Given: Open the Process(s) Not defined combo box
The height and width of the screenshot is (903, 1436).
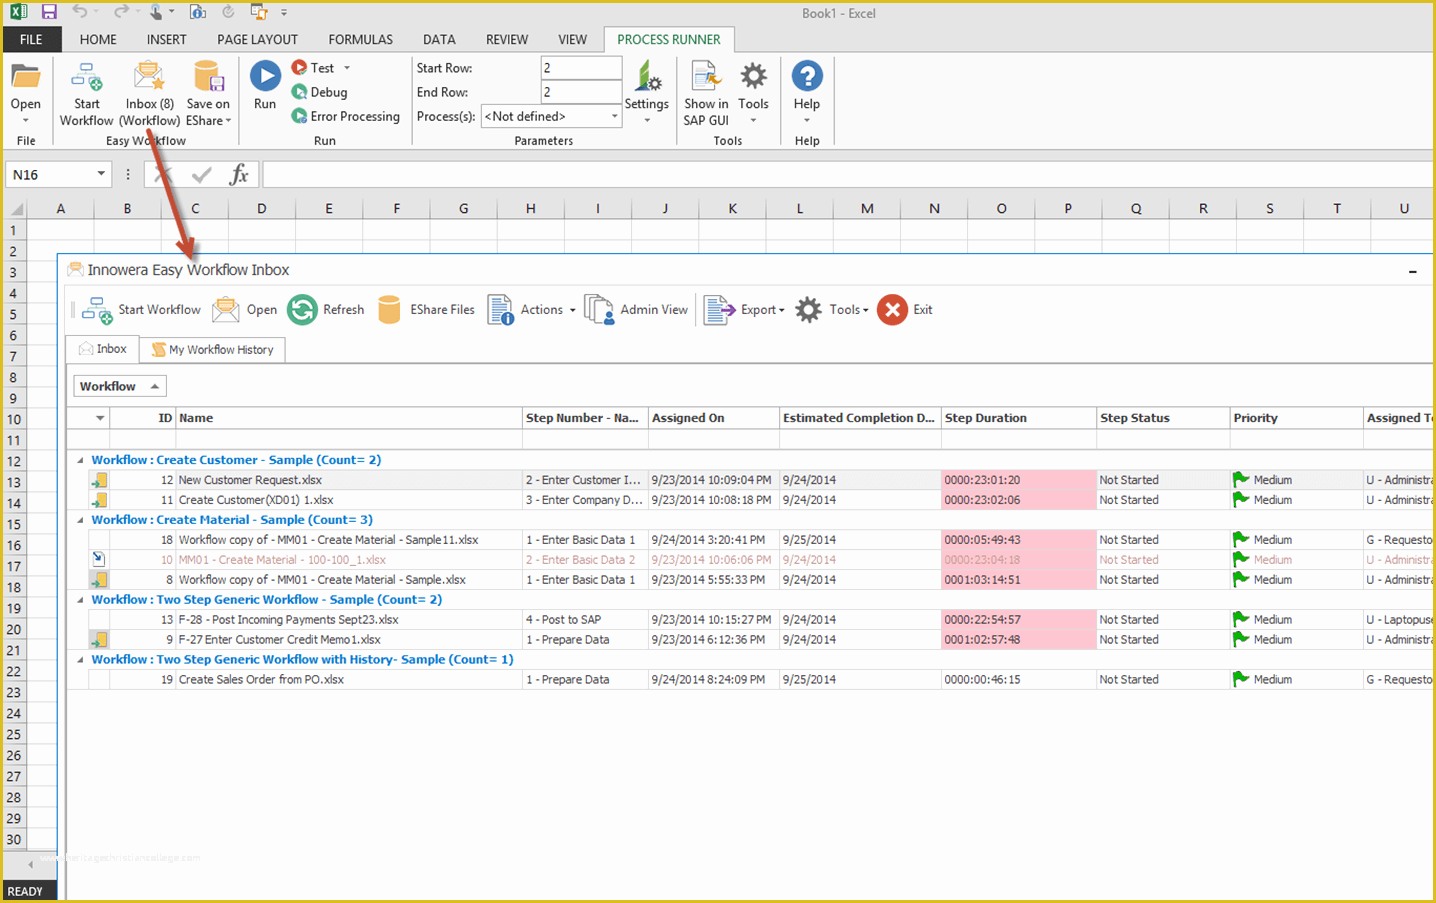Looking at the screenshot, I should (x=552, y=116).
